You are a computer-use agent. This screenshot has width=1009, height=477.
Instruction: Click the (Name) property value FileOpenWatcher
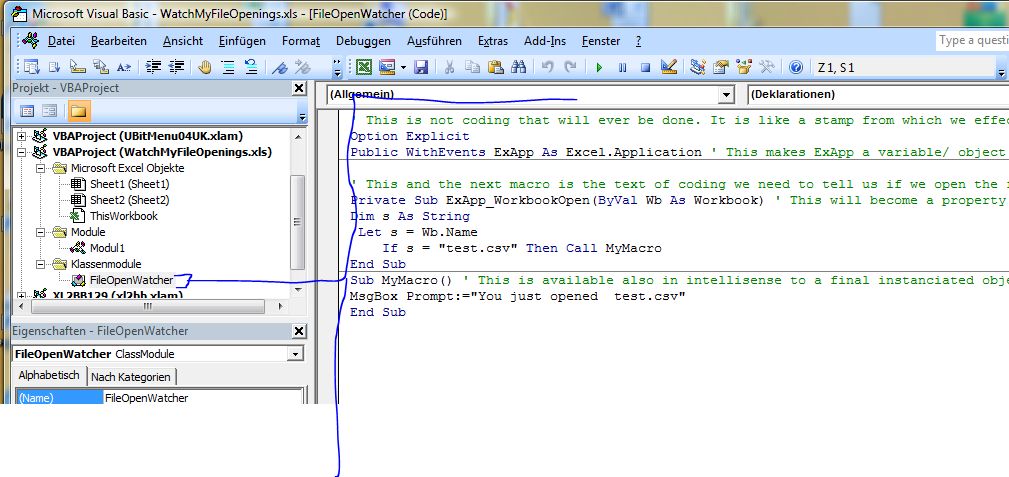coord(202,398)
